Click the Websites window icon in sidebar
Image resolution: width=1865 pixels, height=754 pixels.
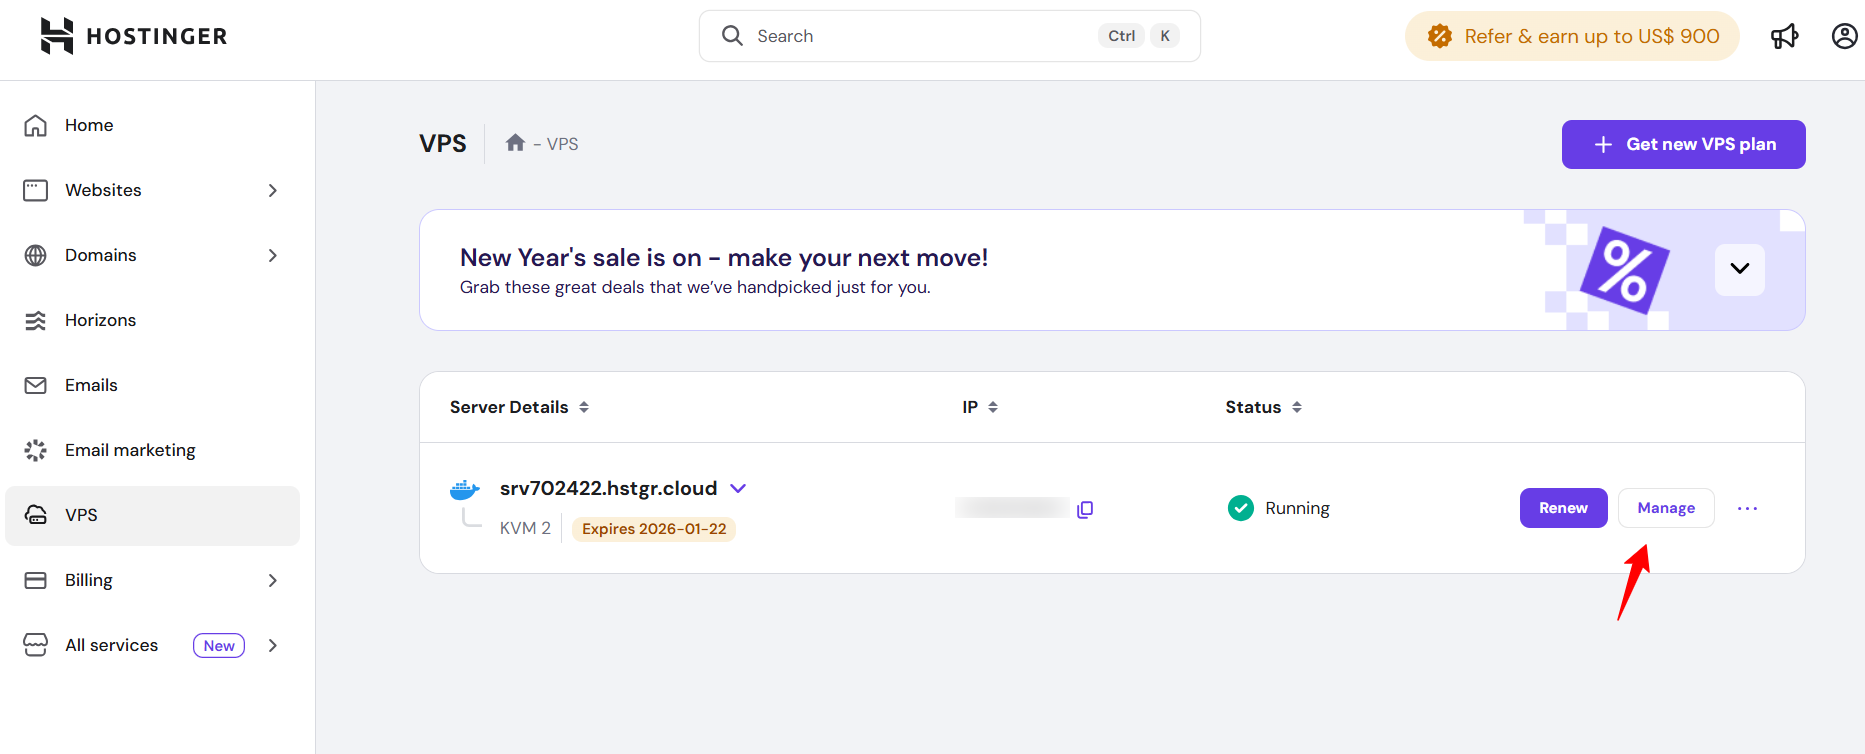[x=36, y=190]
